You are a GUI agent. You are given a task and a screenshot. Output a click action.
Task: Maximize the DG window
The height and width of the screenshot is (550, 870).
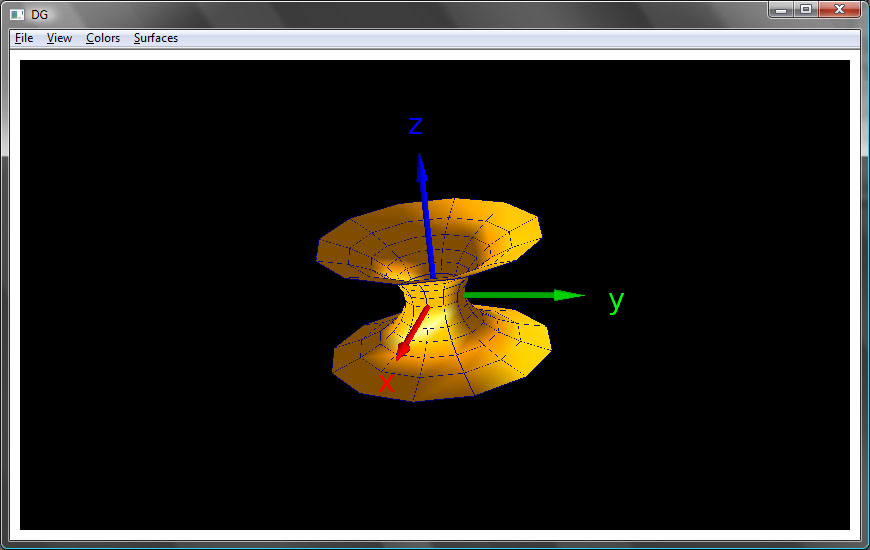point(806,9)
